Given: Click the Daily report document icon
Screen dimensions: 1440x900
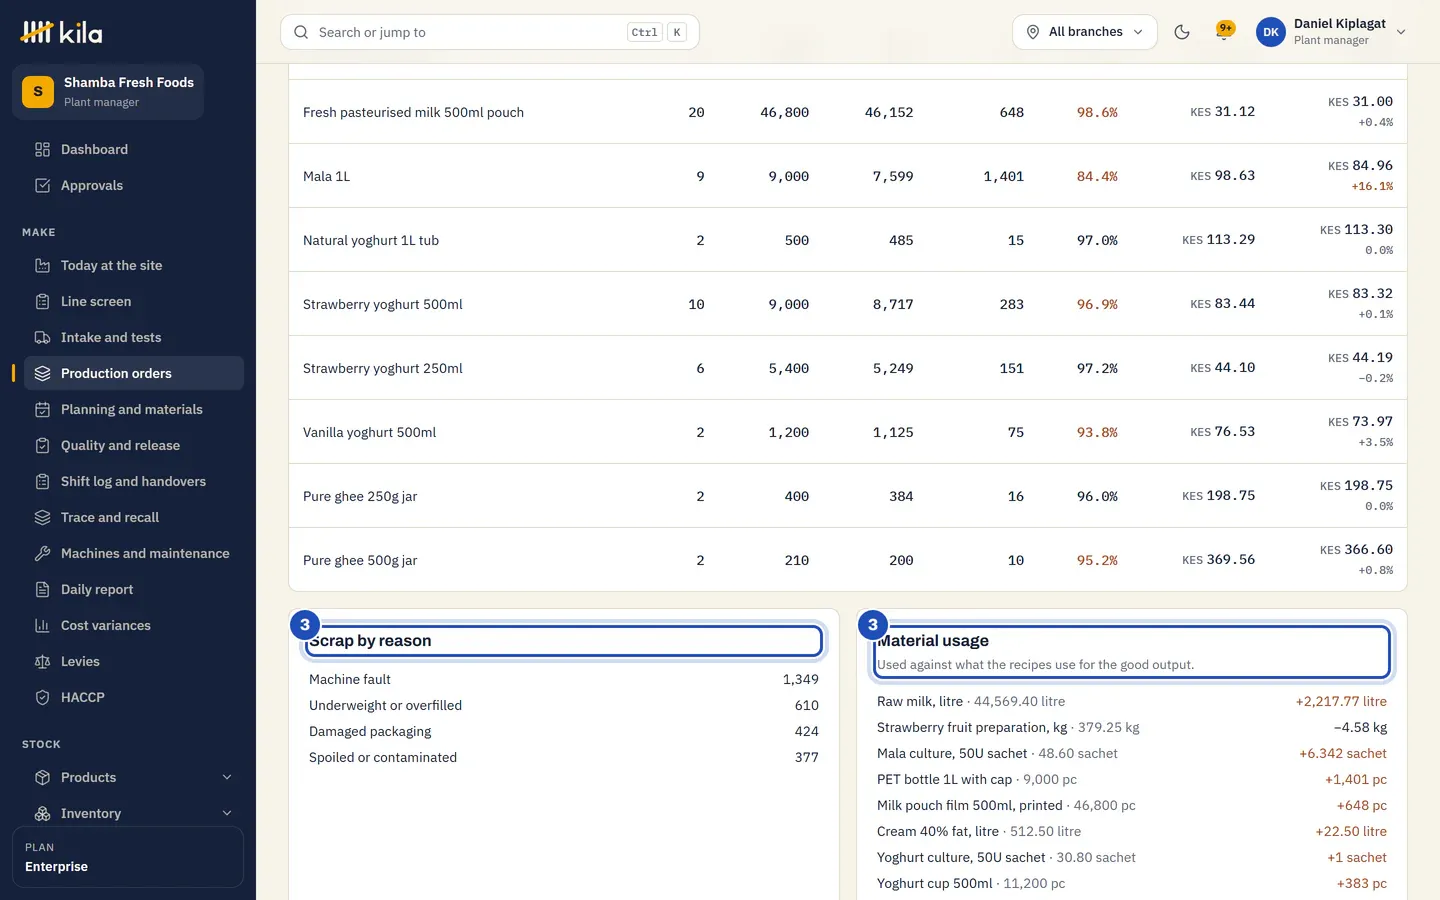Looking at the screenshot, I should 42,590.
